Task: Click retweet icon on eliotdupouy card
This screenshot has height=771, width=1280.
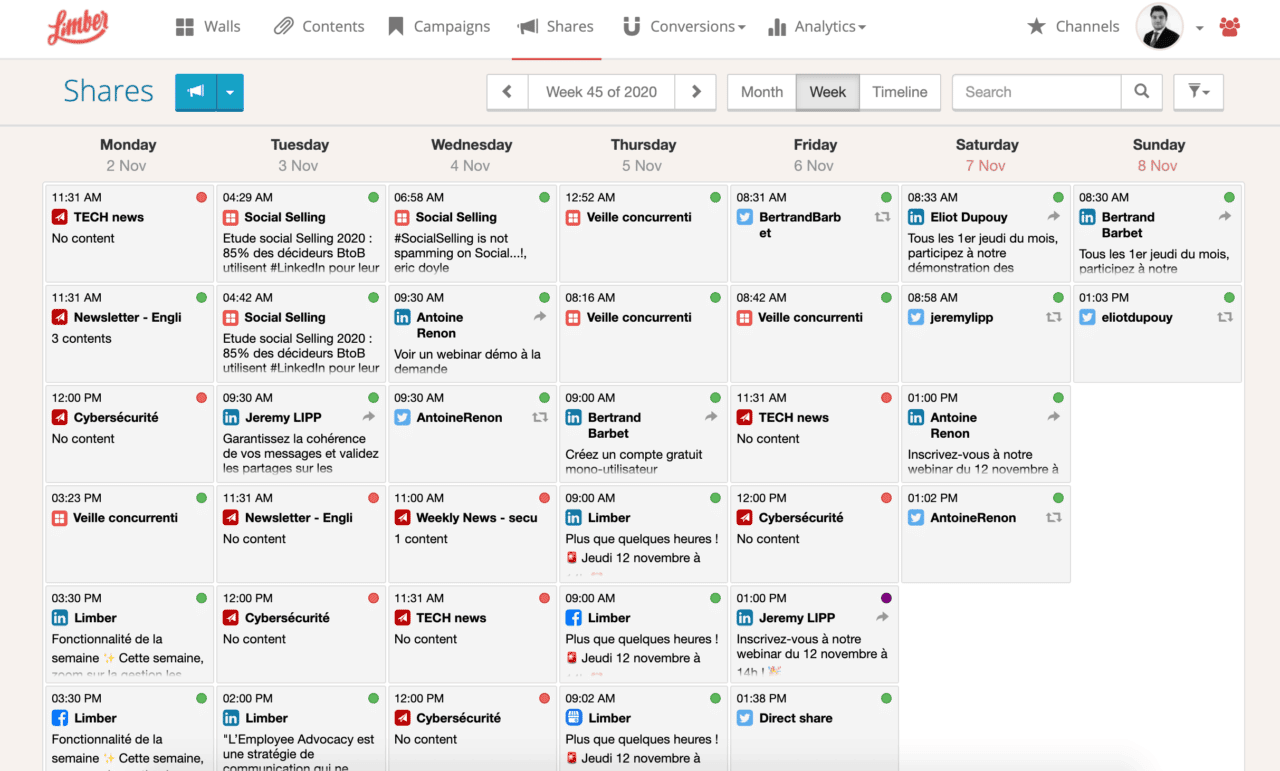Action: click(x=1225, y=317)
